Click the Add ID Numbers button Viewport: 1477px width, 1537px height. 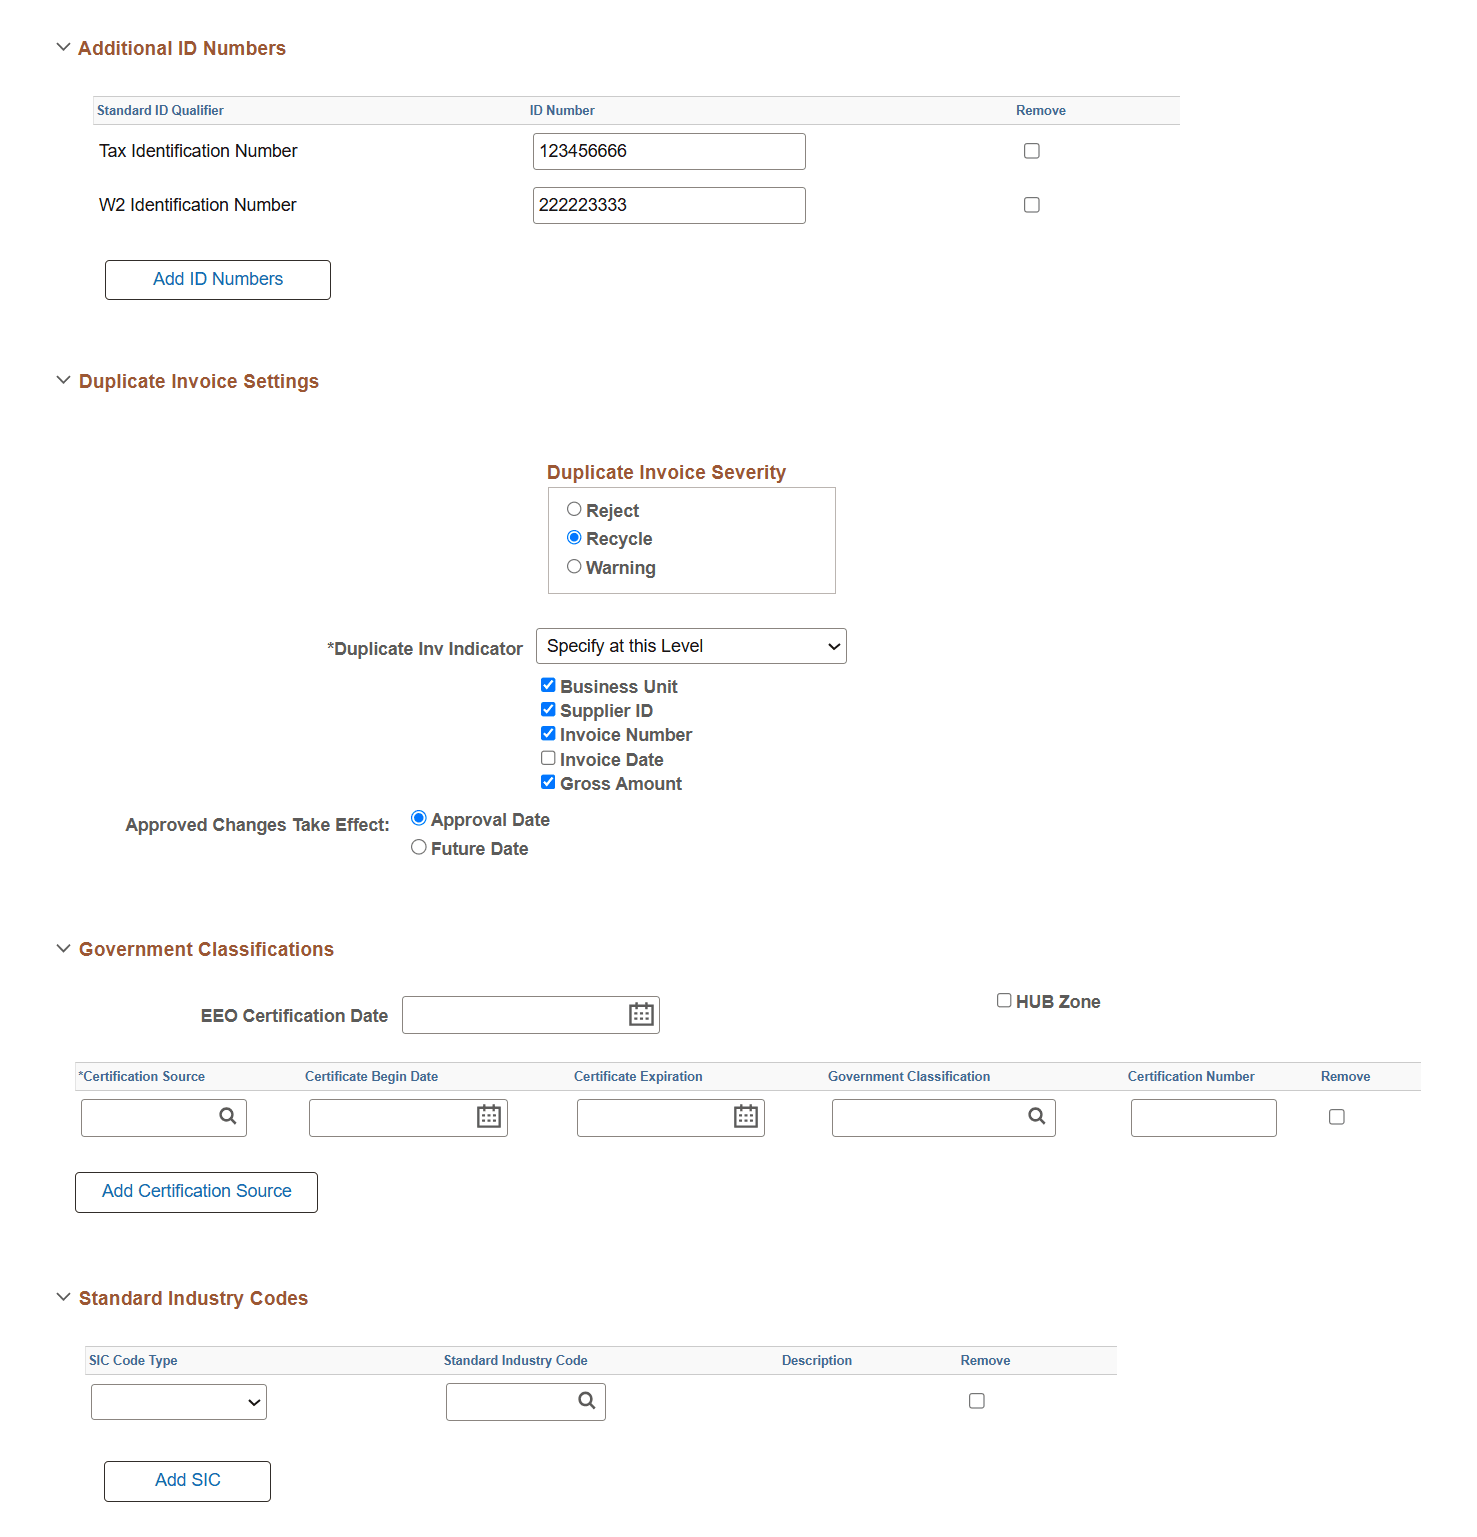click(217, 279)
